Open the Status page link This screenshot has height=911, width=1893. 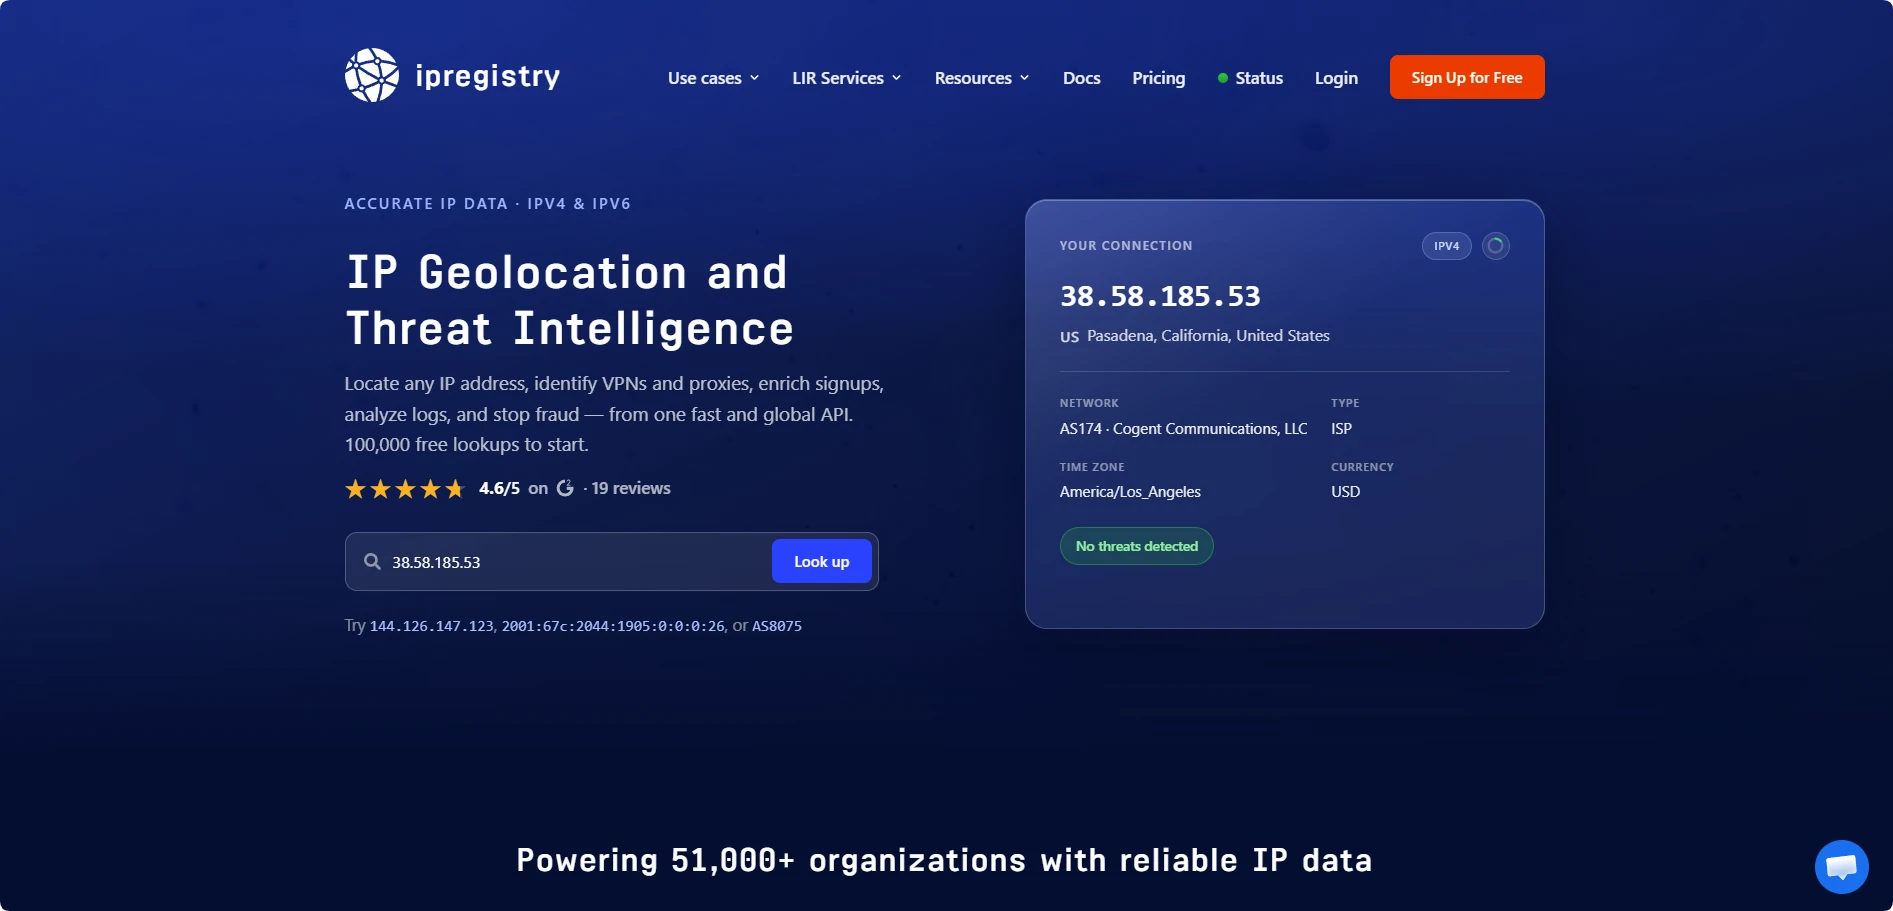click(x=1259, y=78)
